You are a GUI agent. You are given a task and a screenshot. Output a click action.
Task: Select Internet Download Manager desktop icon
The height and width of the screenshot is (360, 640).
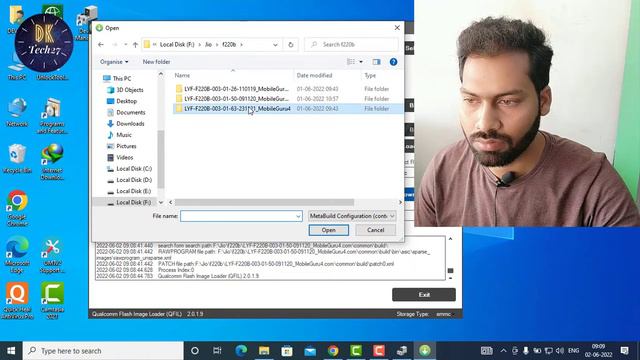tap(52, 162)
